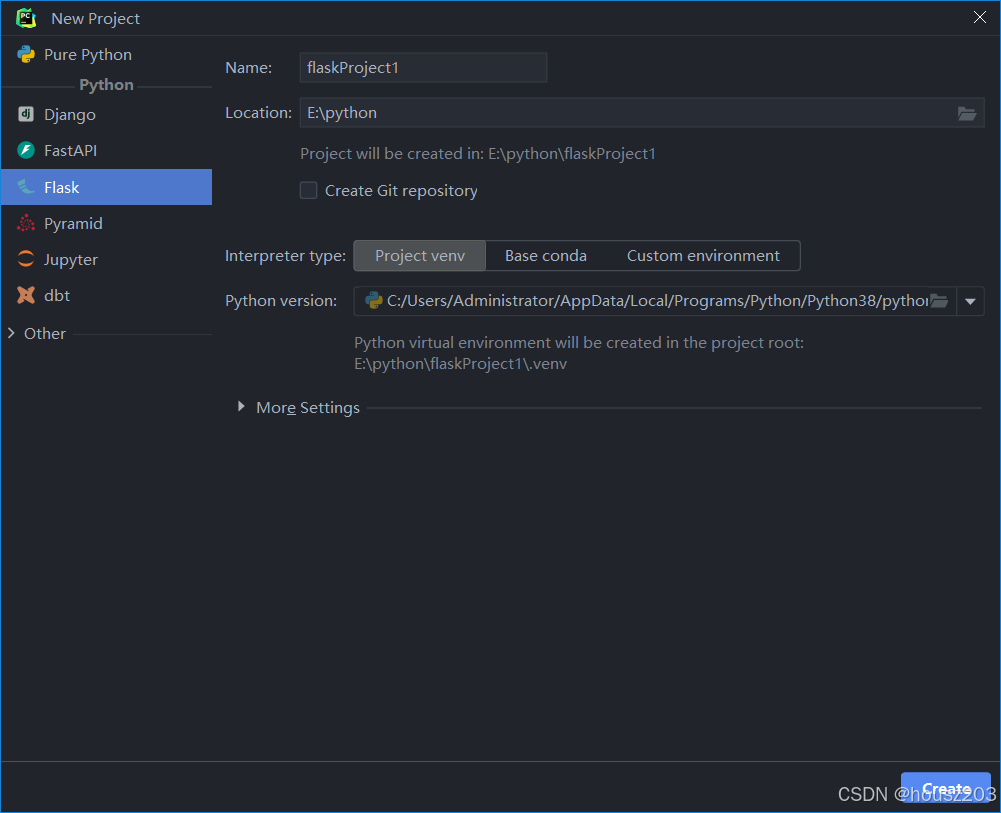Click the Pyramid project icon
Screen dimensions: 1001x813
click(24, 223)
